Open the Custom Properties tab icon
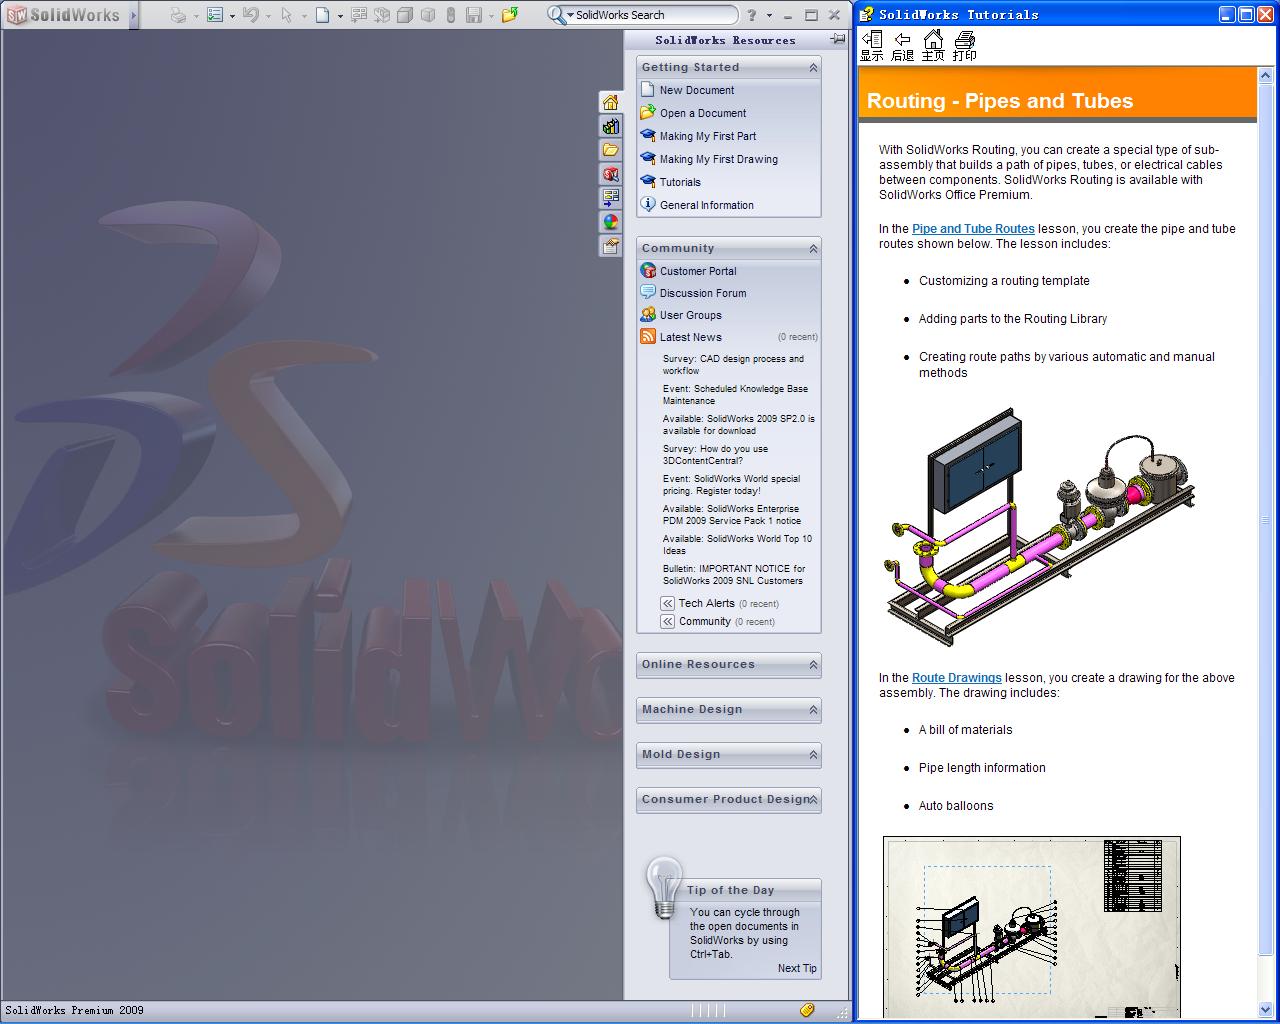1280x1024 pixels. pyautogui.click(x=610, y=246)
